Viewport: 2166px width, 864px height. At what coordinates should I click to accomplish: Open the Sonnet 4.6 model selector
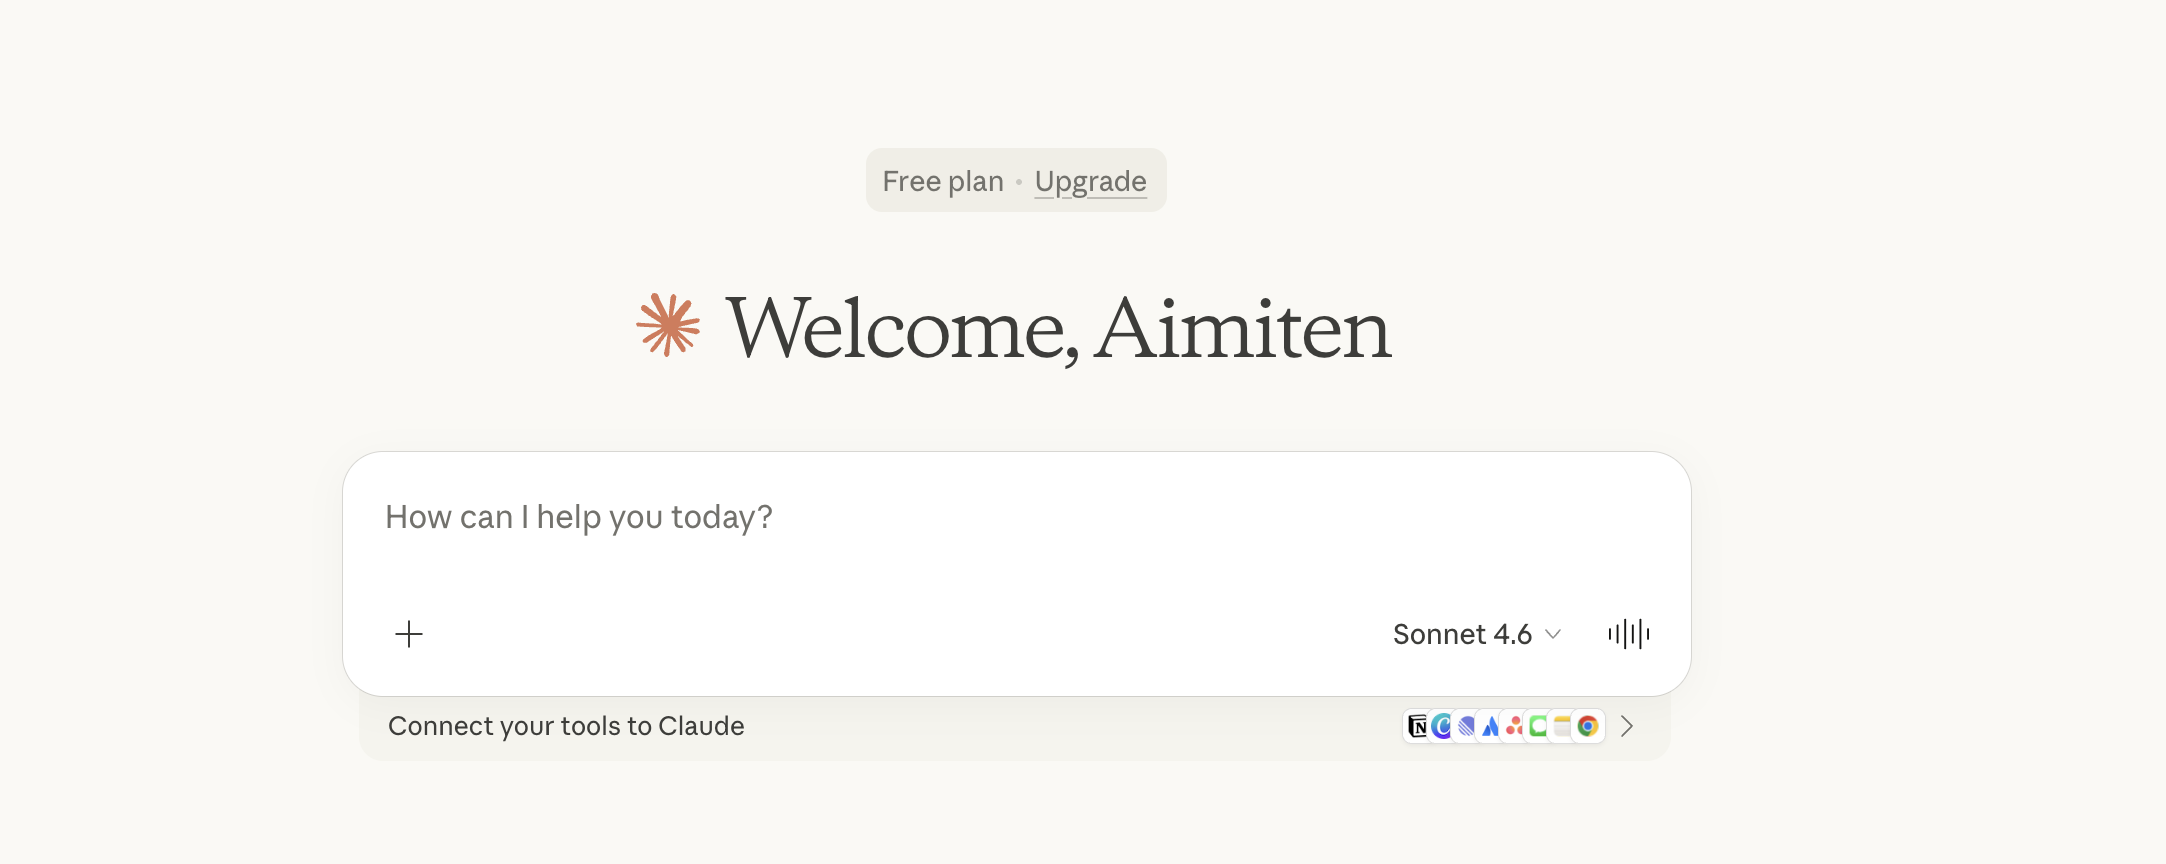pos(1462,634)
